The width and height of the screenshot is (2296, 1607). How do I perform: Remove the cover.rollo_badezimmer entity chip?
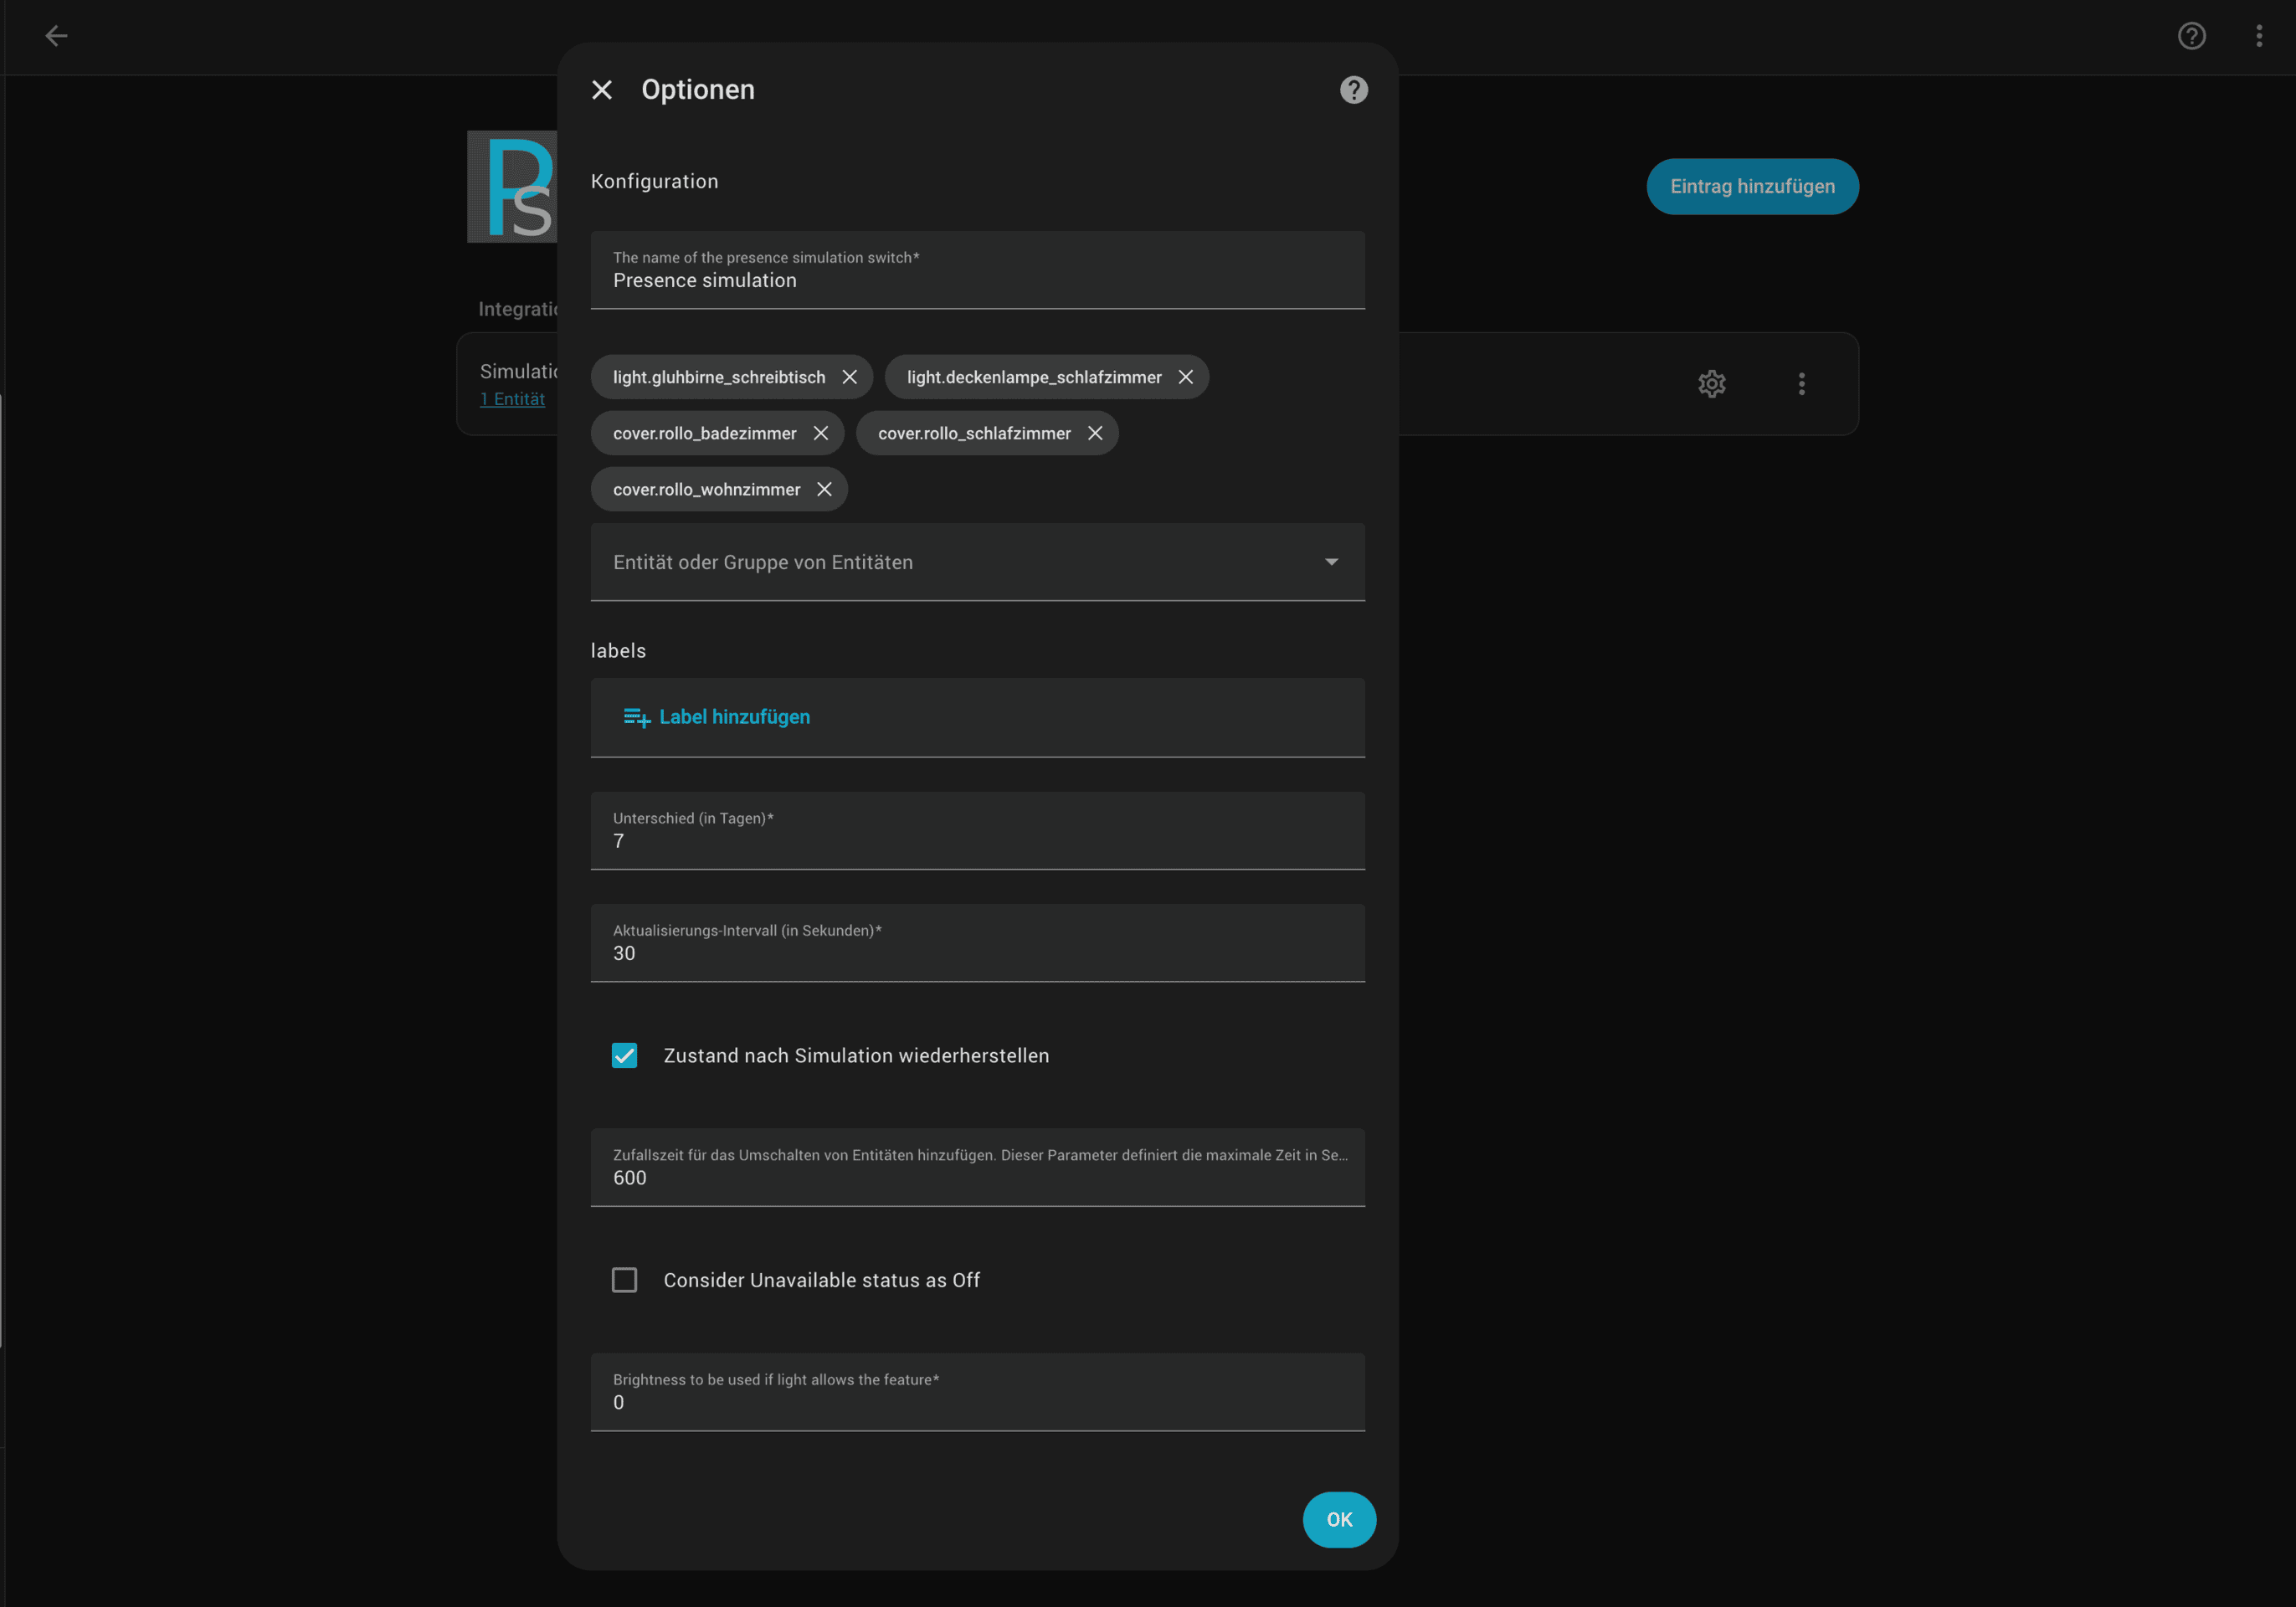coord(820,433)
